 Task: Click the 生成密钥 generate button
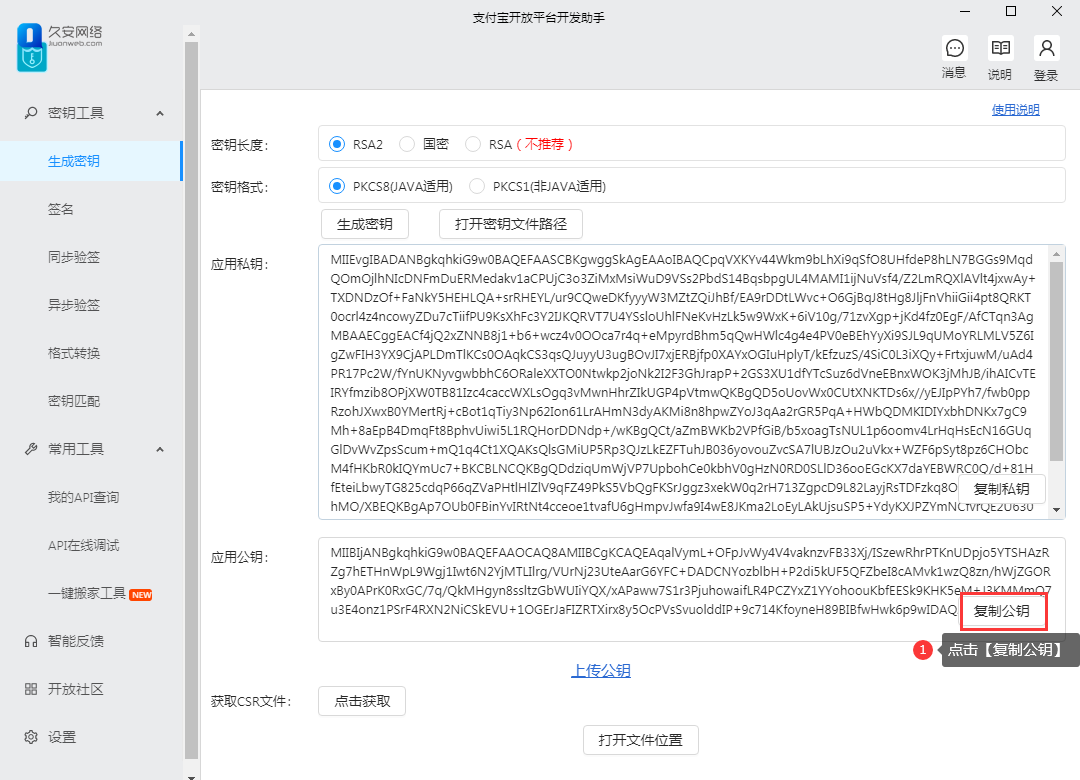pos(365,224)
